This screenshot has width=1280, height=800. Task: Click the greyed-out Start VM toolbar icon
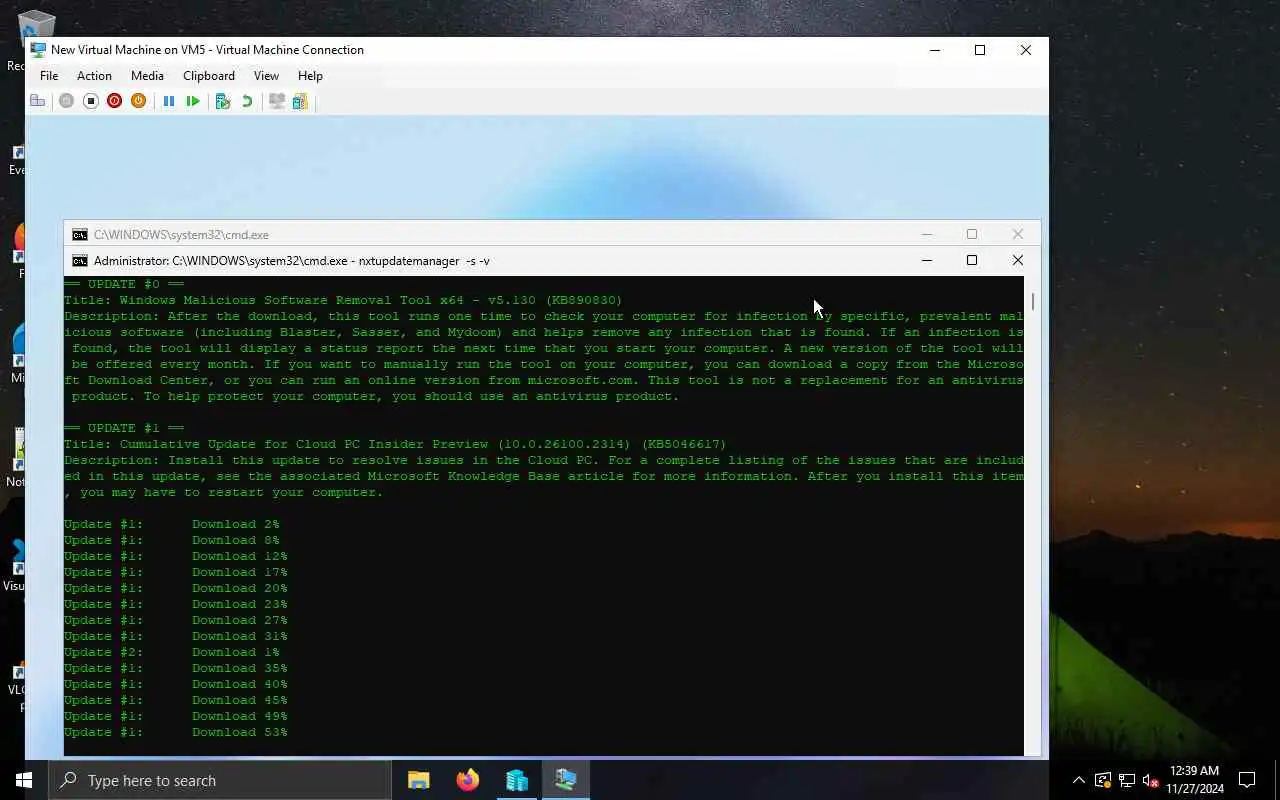pos(66,101)
